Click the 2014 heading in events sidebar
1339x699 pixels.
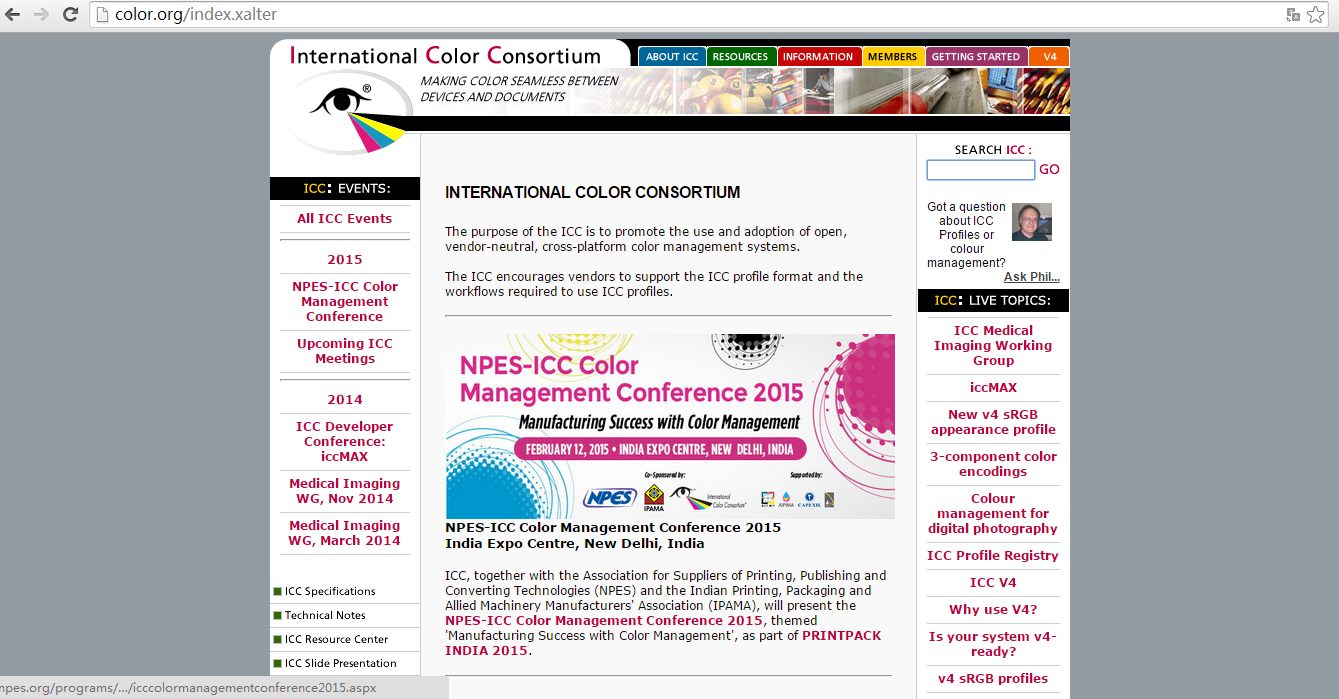(345, 400)
